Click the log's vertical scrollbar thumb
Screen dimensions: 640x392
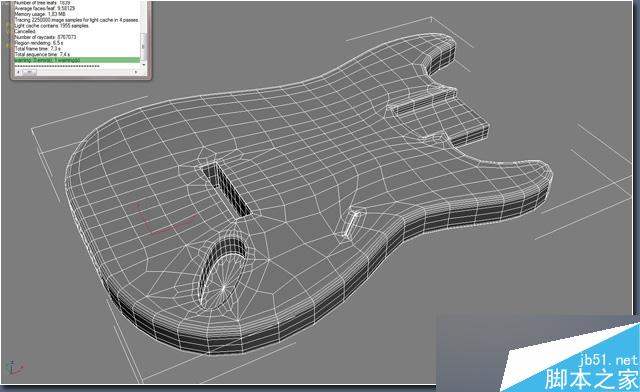(x=143, y=47)
